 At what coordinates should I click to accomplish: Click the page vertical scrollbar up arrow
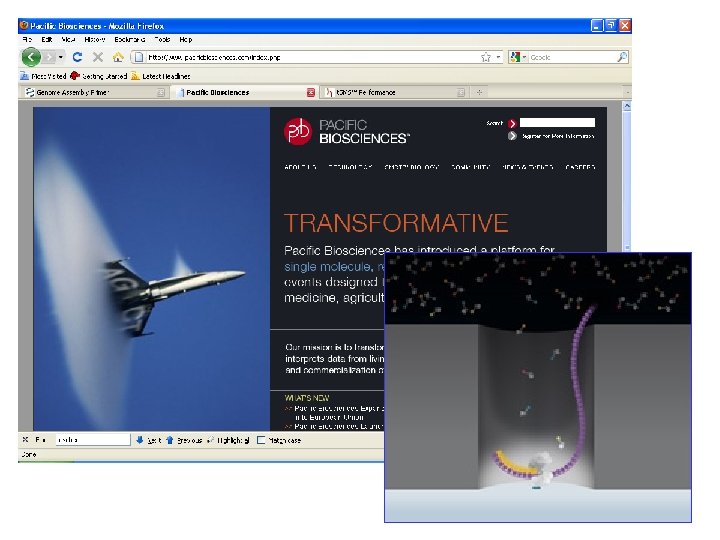coord(627,106)
